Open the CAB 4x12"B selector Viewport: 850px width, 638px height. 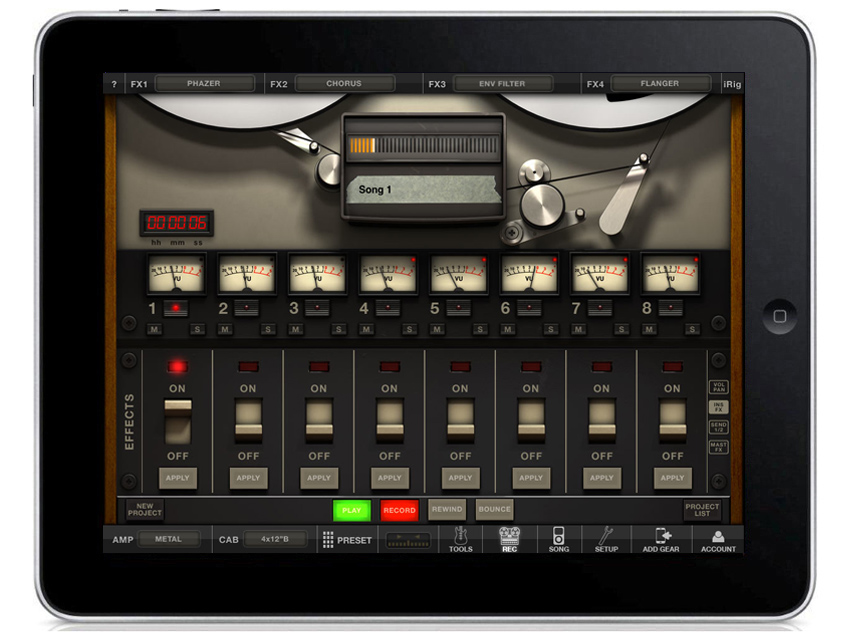pos(275,539)
